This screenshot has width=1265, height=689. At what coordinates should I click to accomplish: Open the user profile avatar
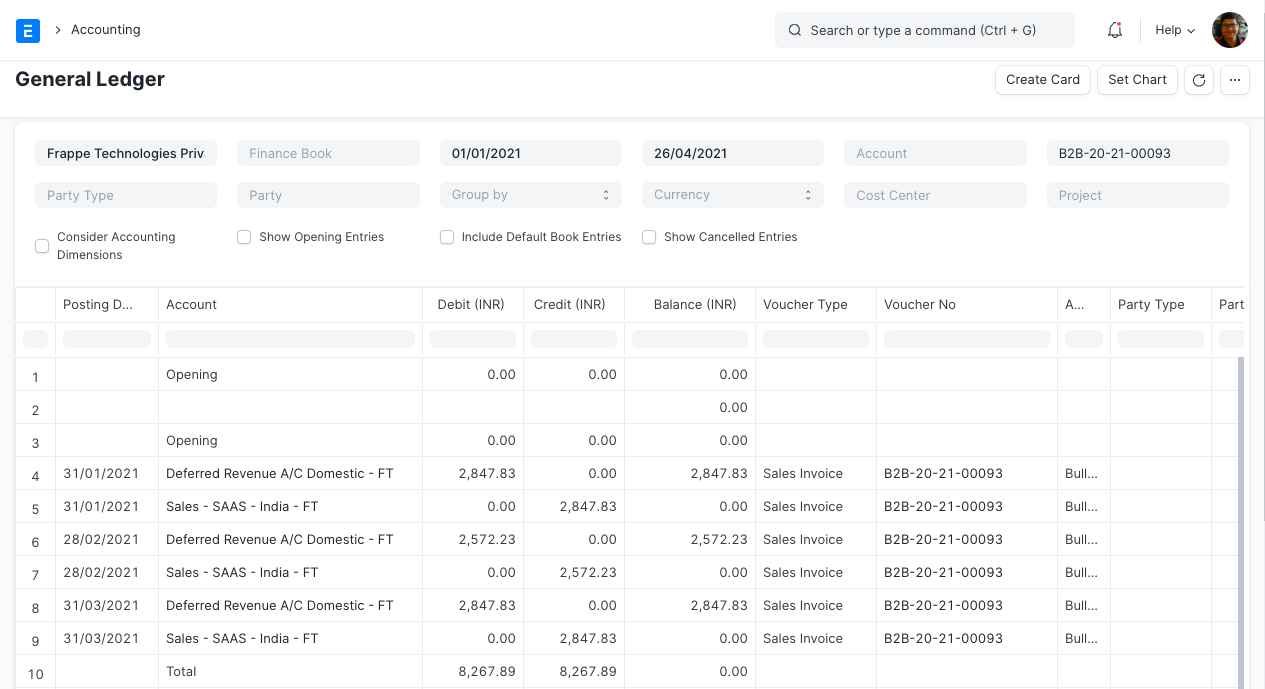1229,30
